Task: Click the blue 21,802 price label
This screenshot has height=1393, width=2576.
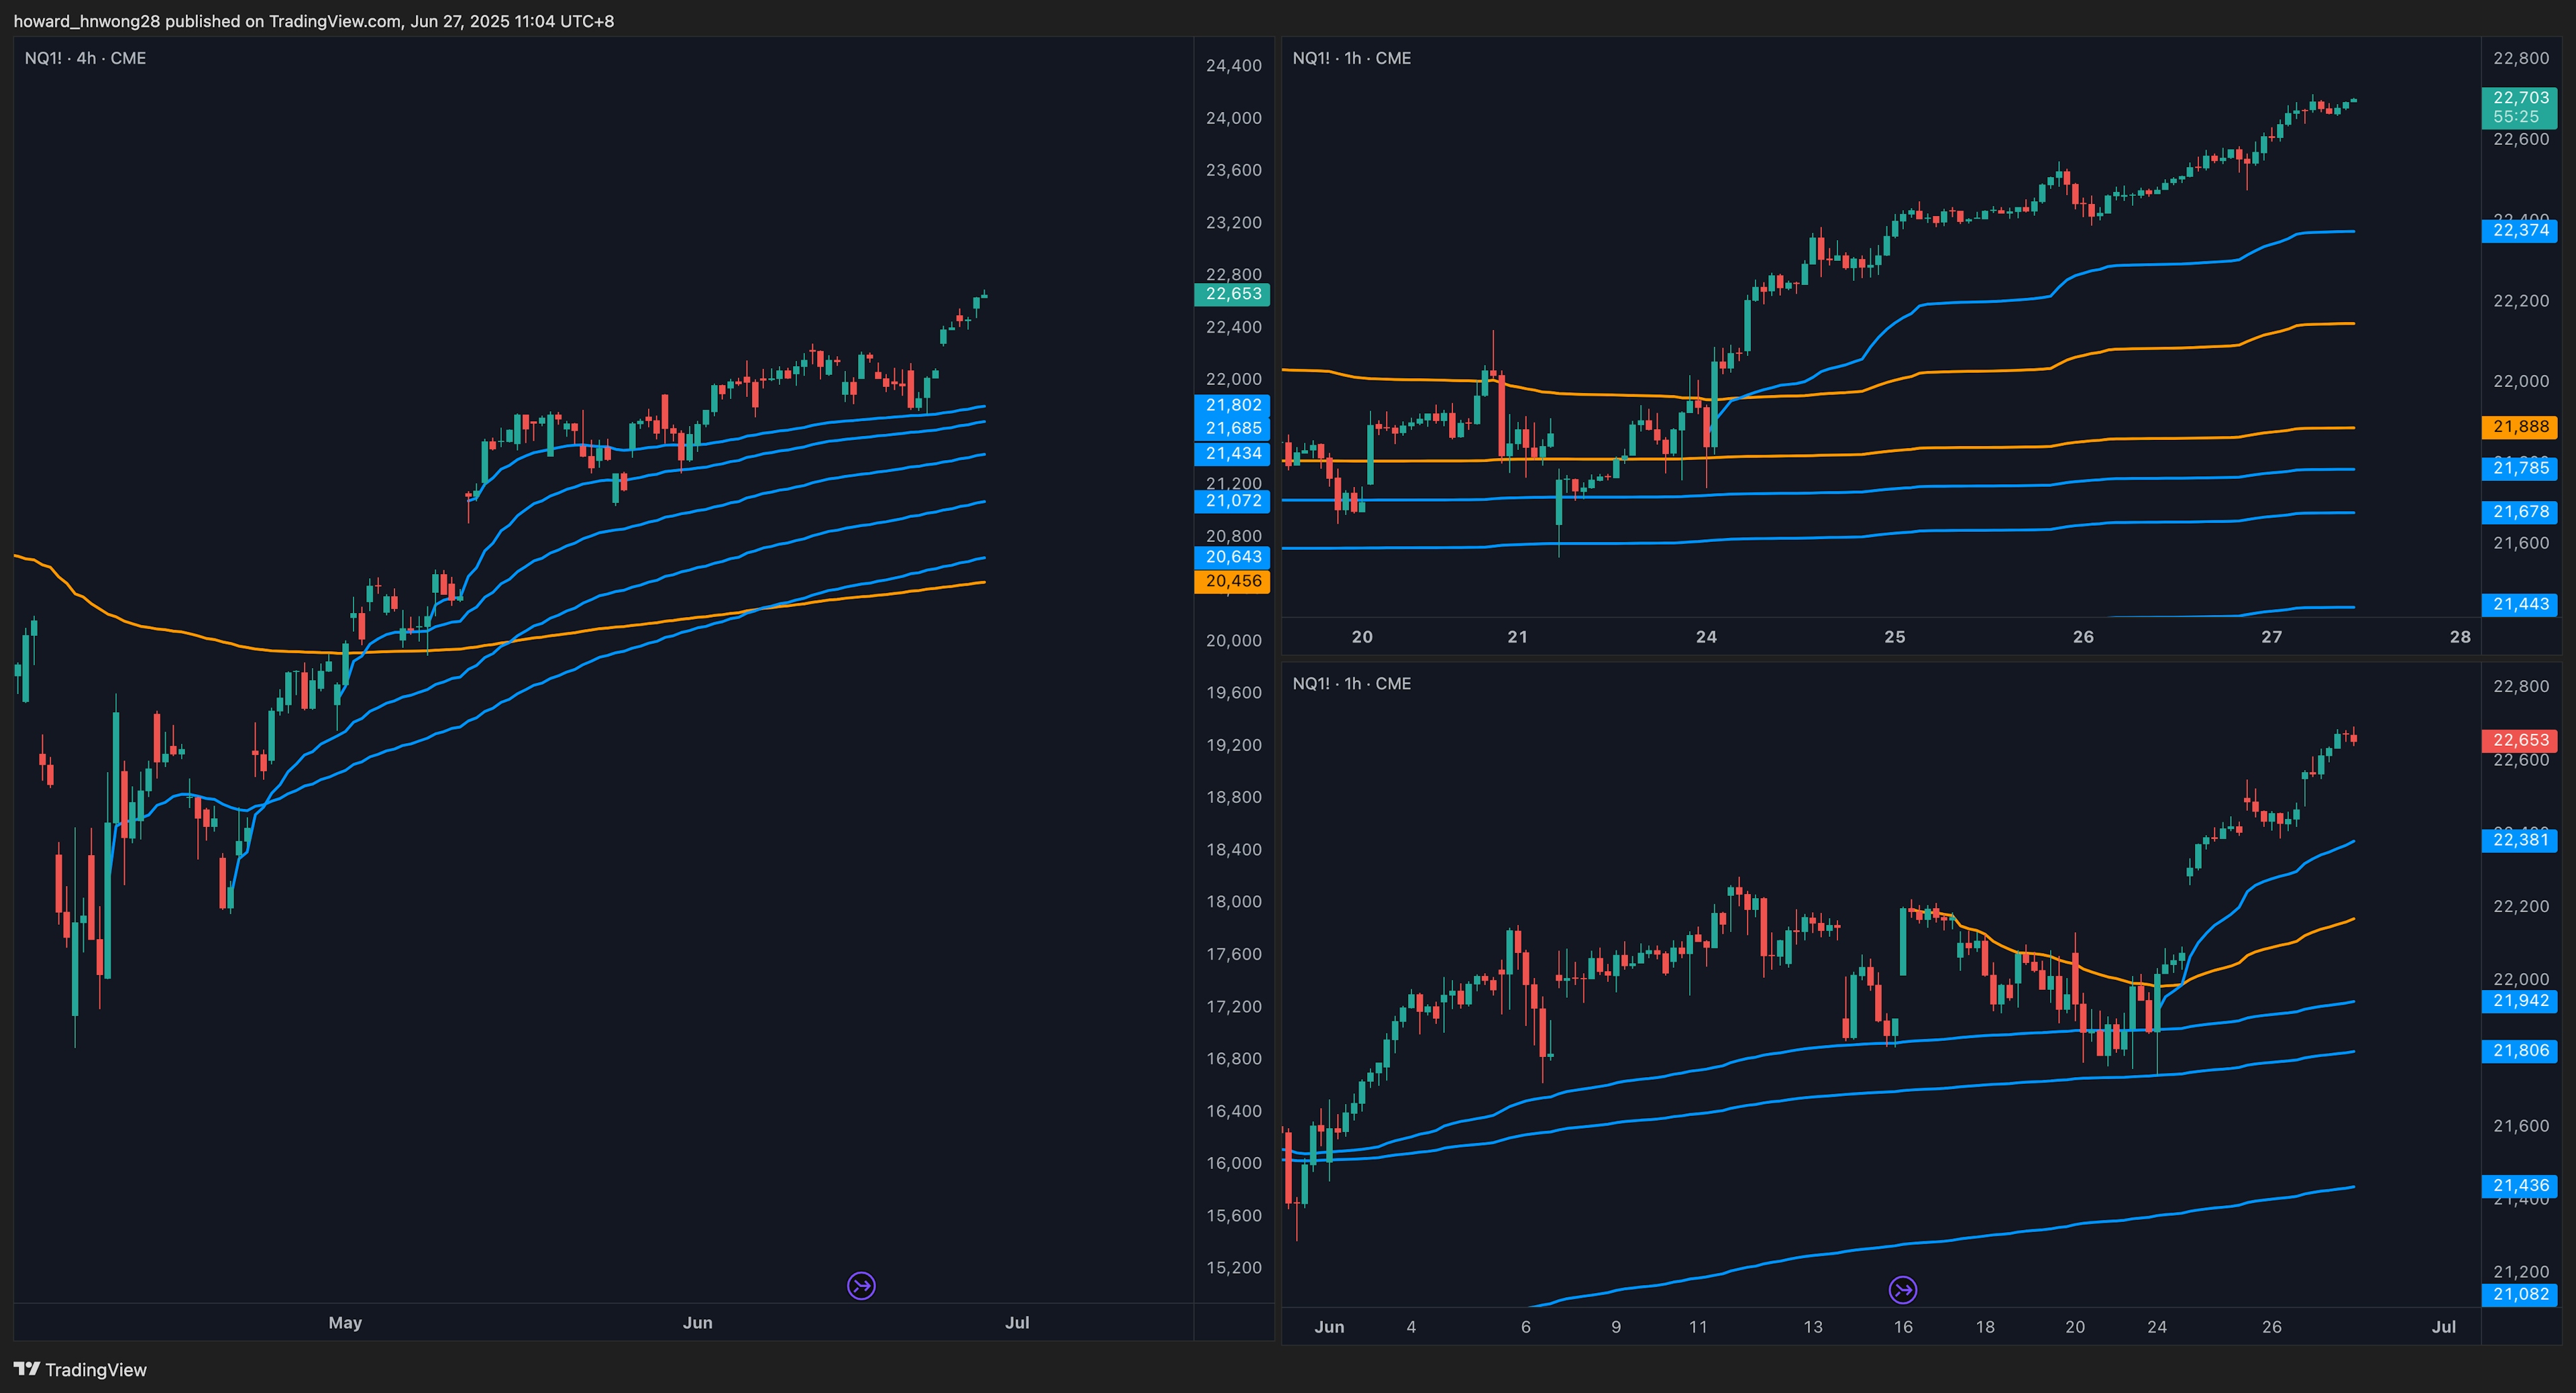Action: tap(1232, 405)
